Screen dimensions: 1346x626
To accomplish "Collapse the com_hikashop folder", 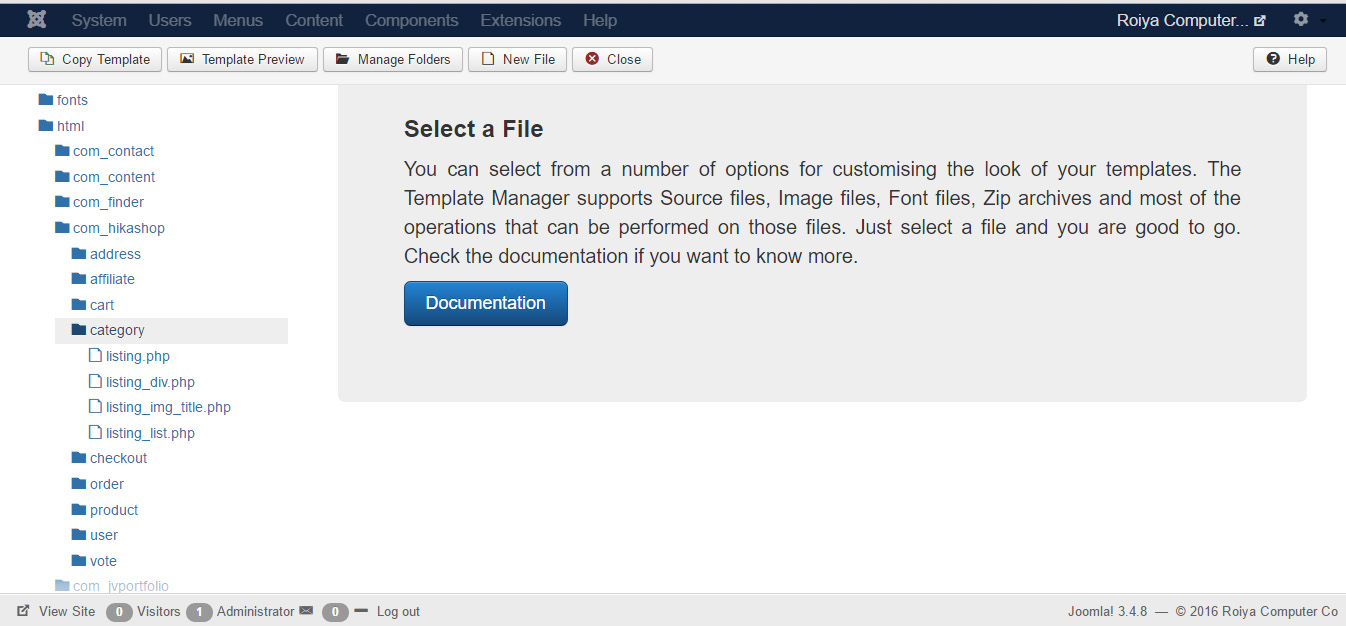I will tap(118, 228).
